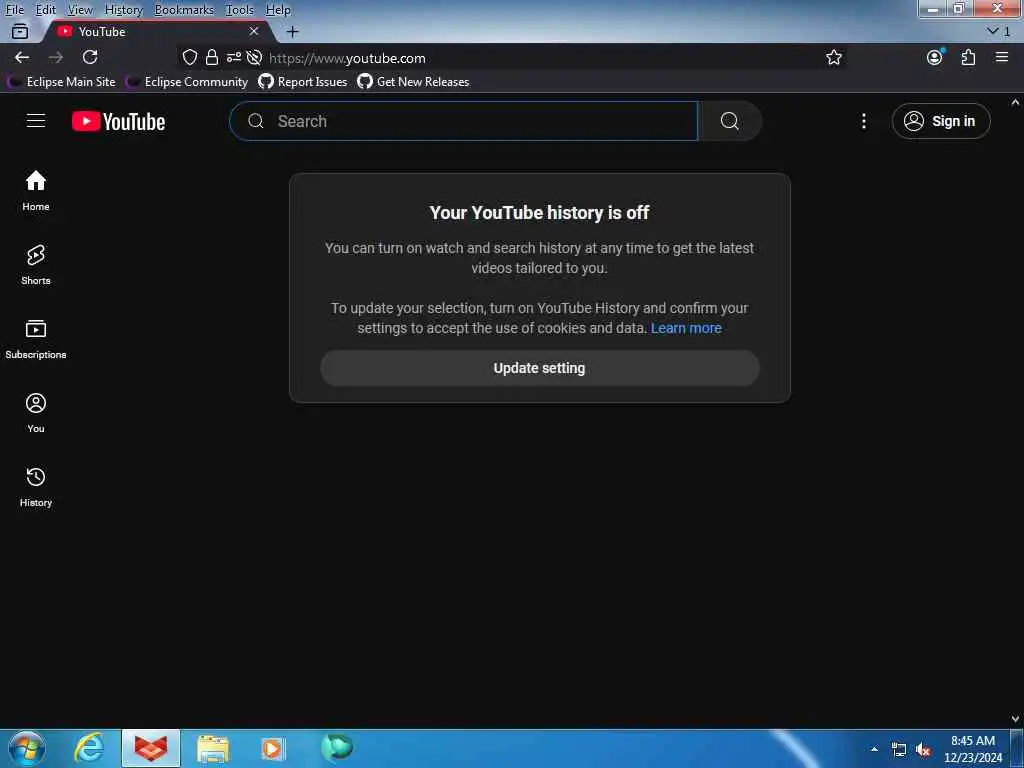Open Windows Explorer folder in taskbar
The width and height of the screenshot is (1024, 768).
[213, 748]
